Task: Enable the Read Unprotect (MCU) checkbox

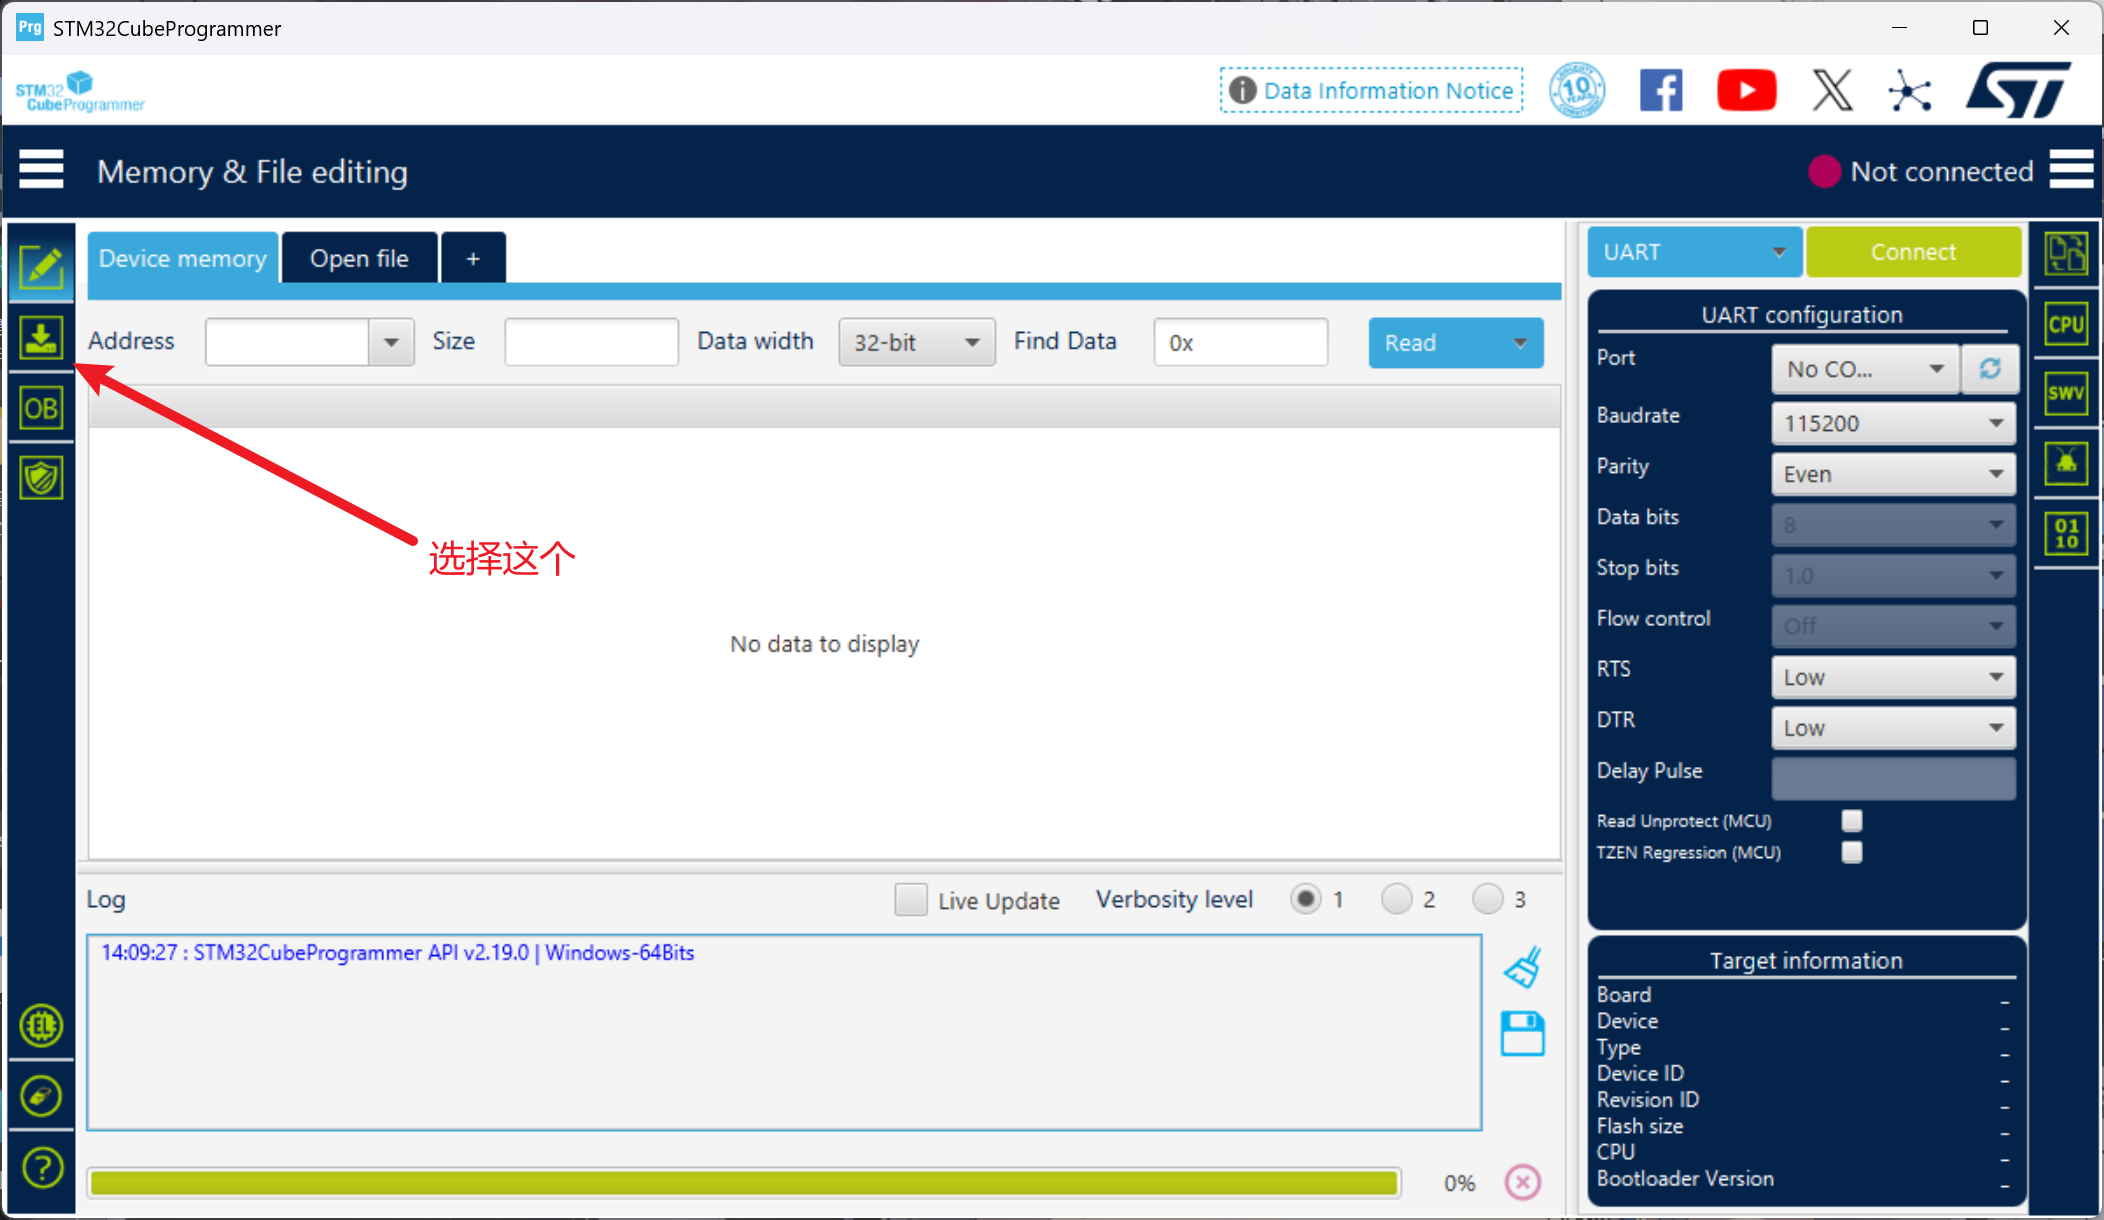Action: click(1852, 820)
